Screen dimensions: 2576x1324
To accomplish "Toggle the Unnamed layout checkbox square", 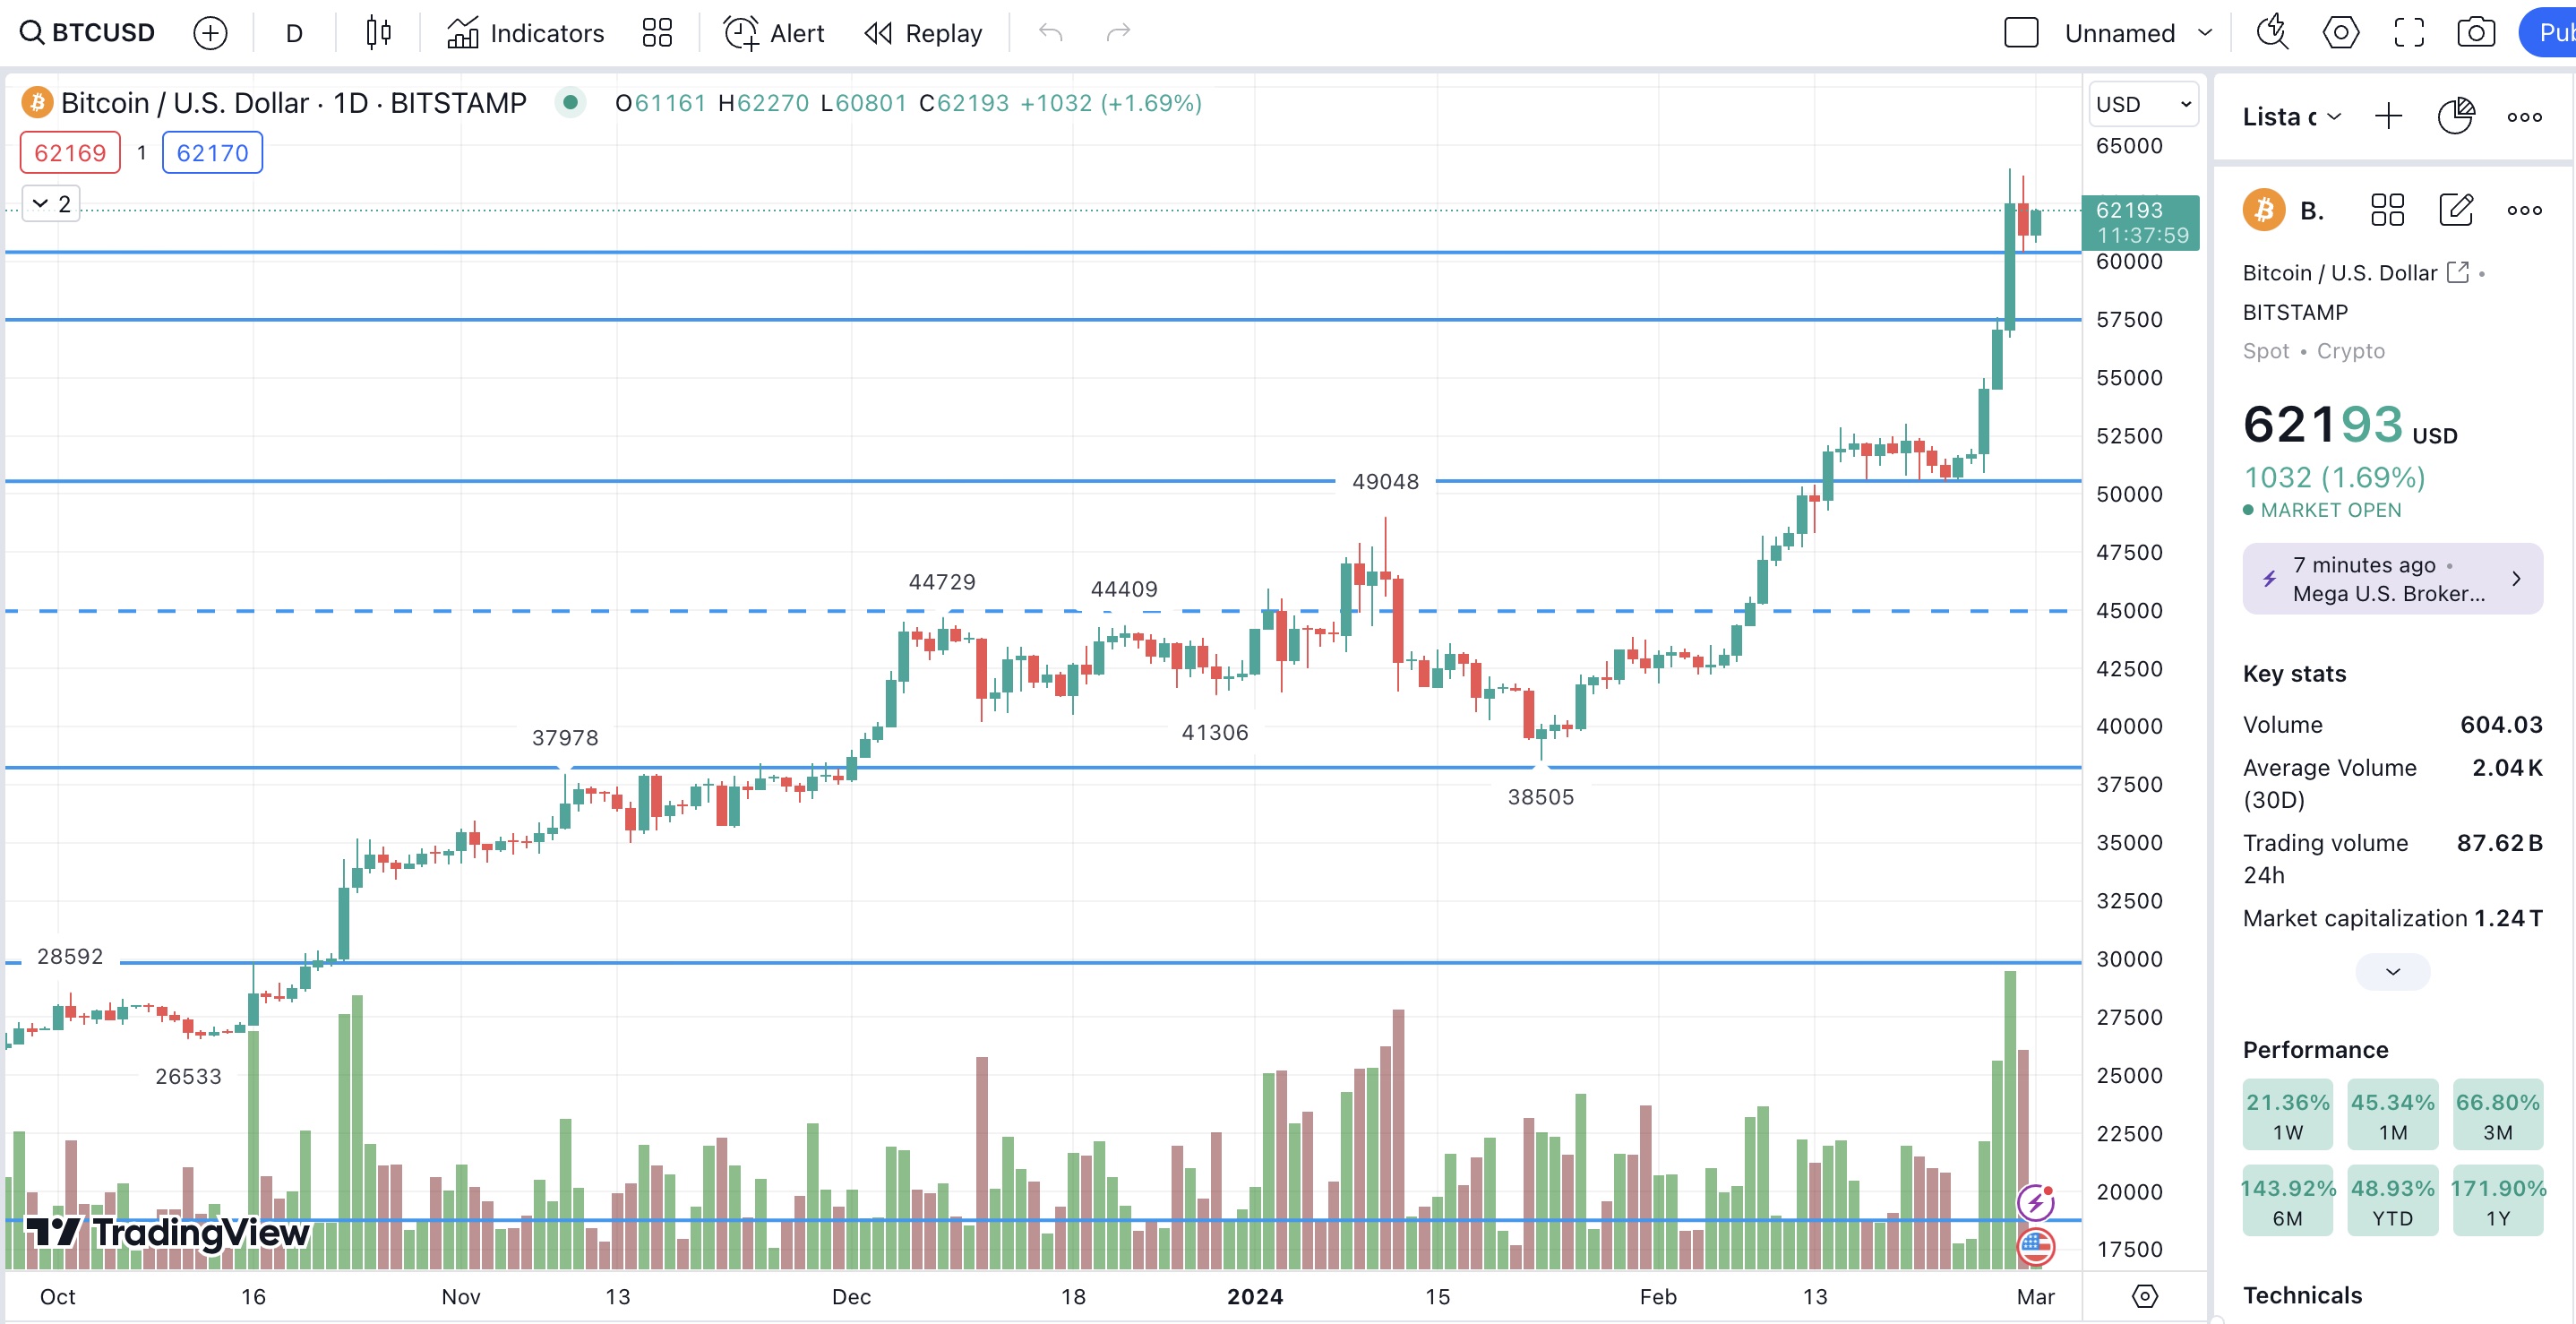I will pyautogui.click(x=2021, y=33).
